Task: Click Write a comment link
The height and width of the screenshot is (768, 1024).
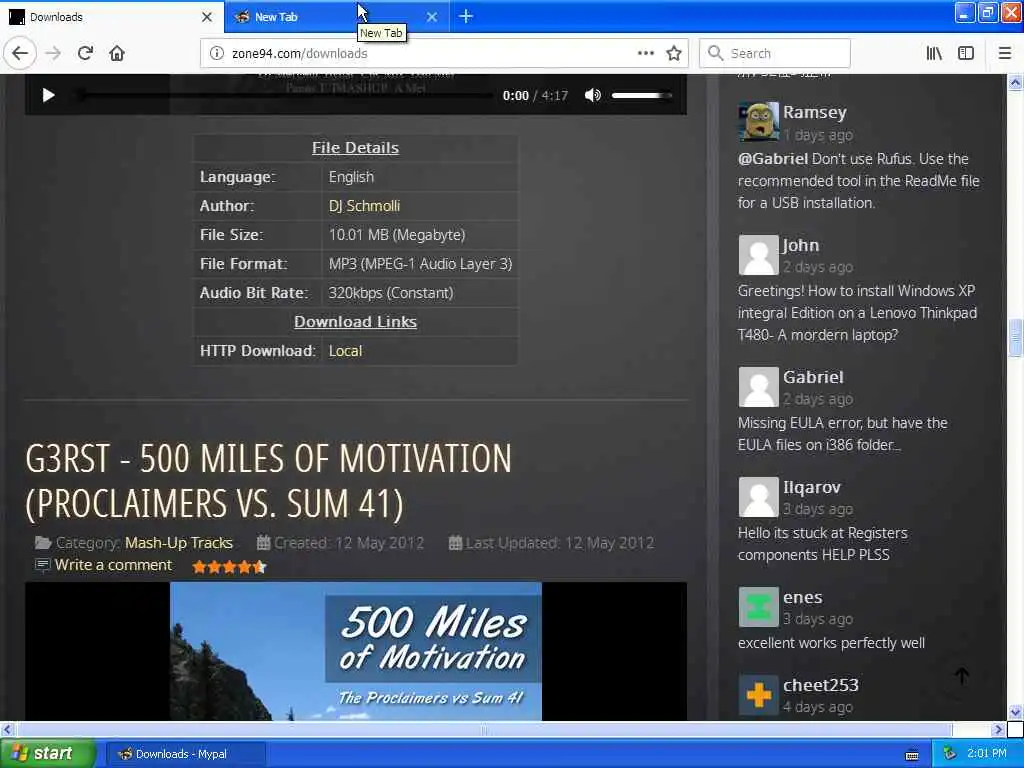Action: tap(113, 565)
